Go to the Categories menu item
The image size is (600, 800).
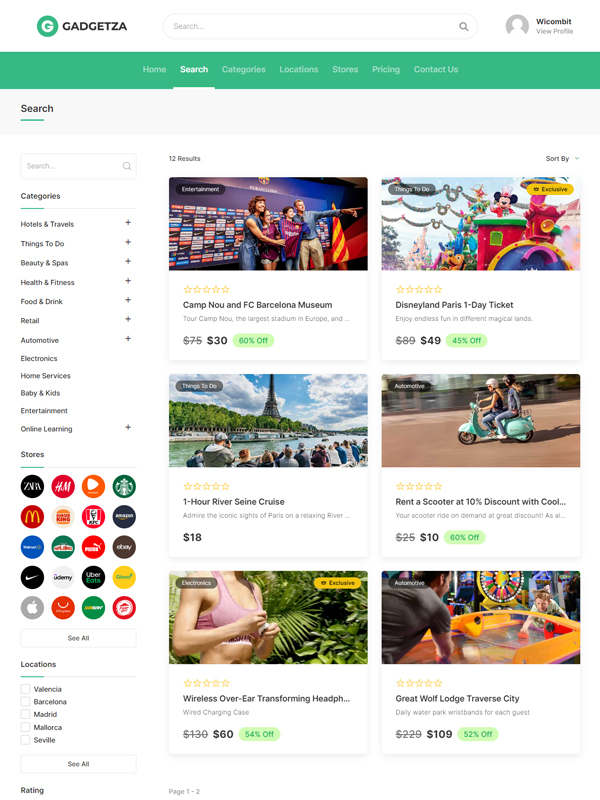[243, 69]
